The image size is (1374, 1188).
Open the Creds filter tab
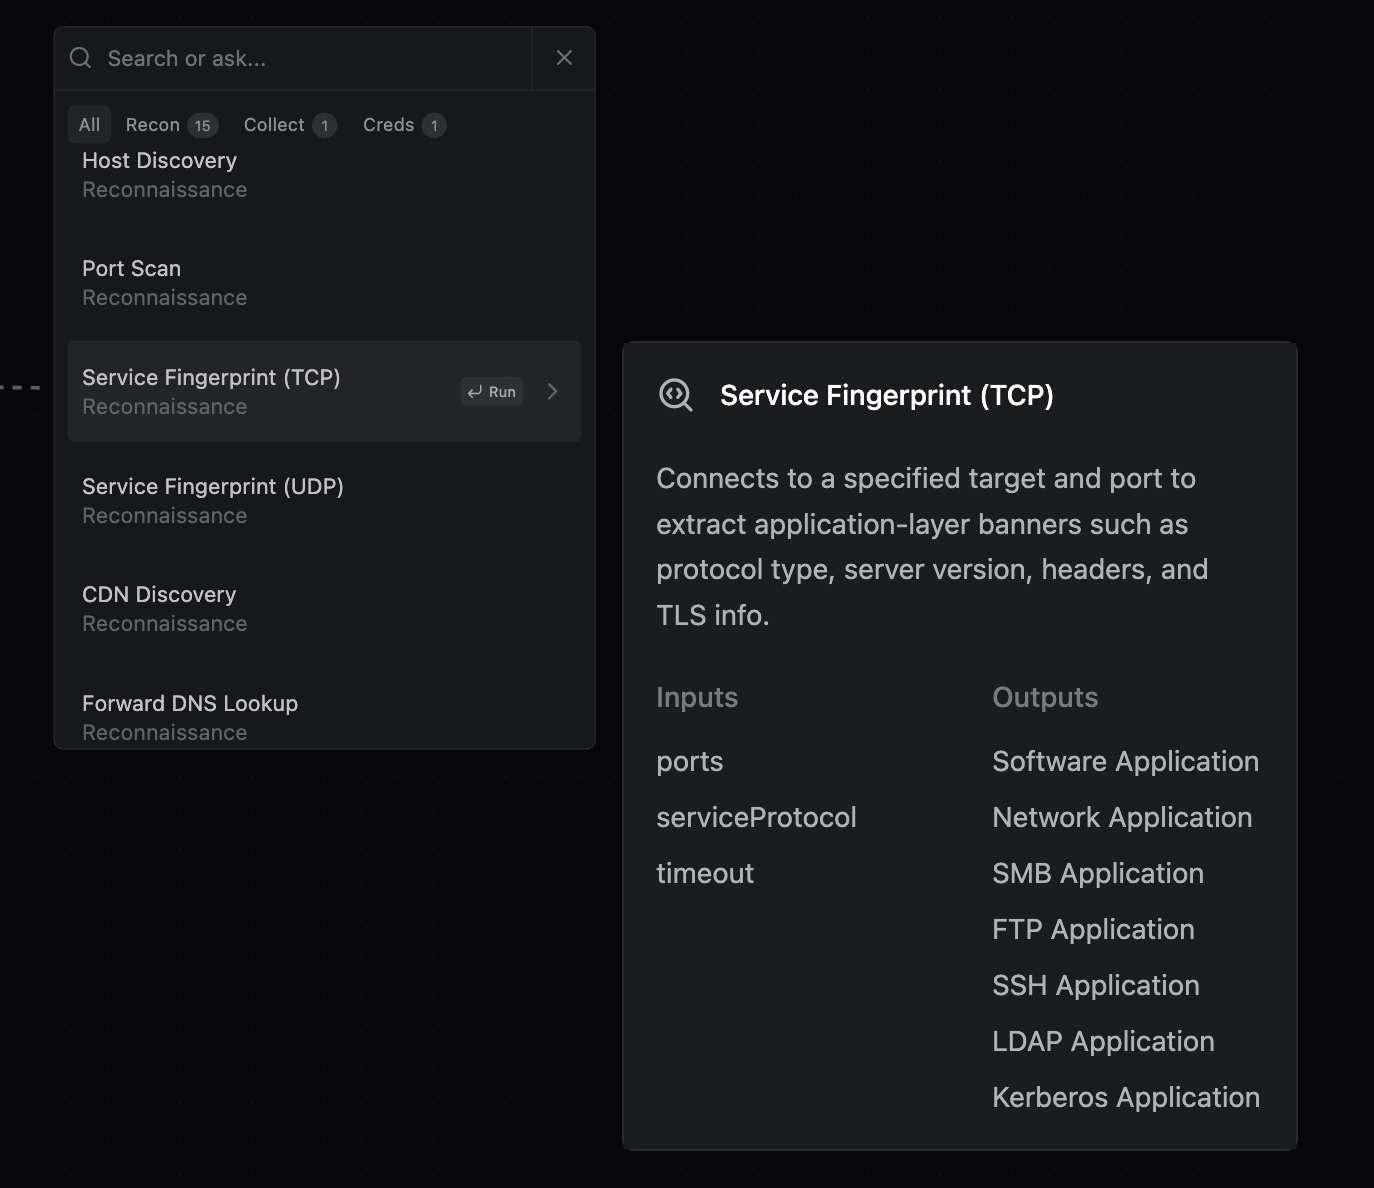tap(403, 125)
